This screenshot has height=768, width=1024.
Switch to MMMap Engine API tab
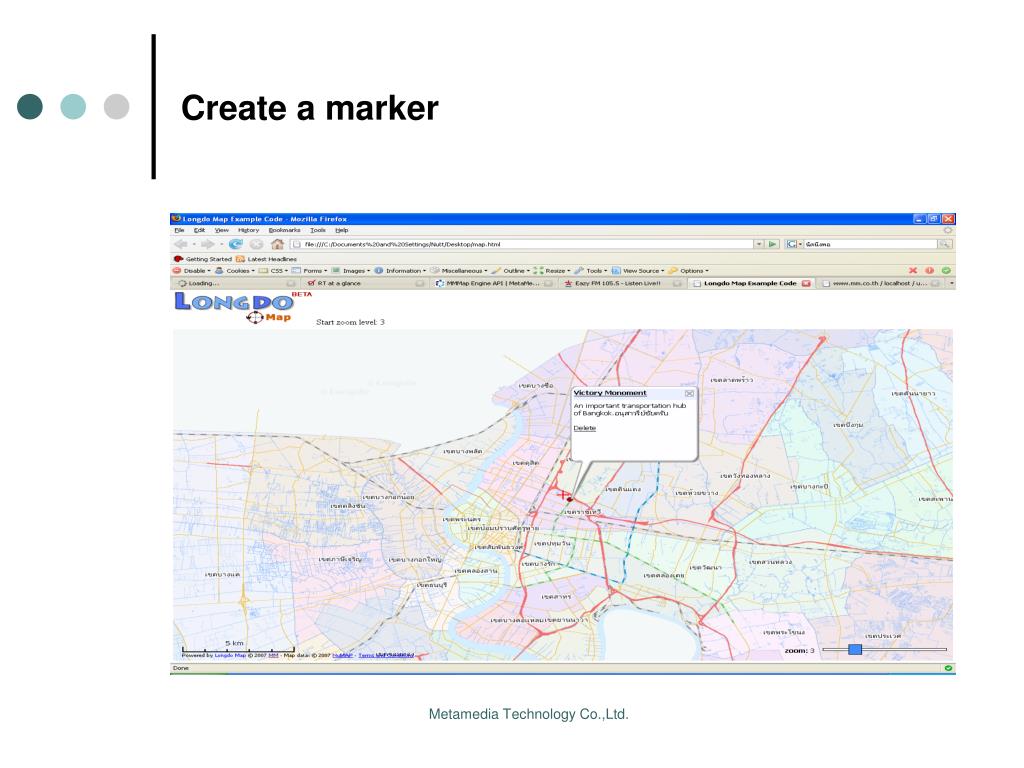[492, 283]
